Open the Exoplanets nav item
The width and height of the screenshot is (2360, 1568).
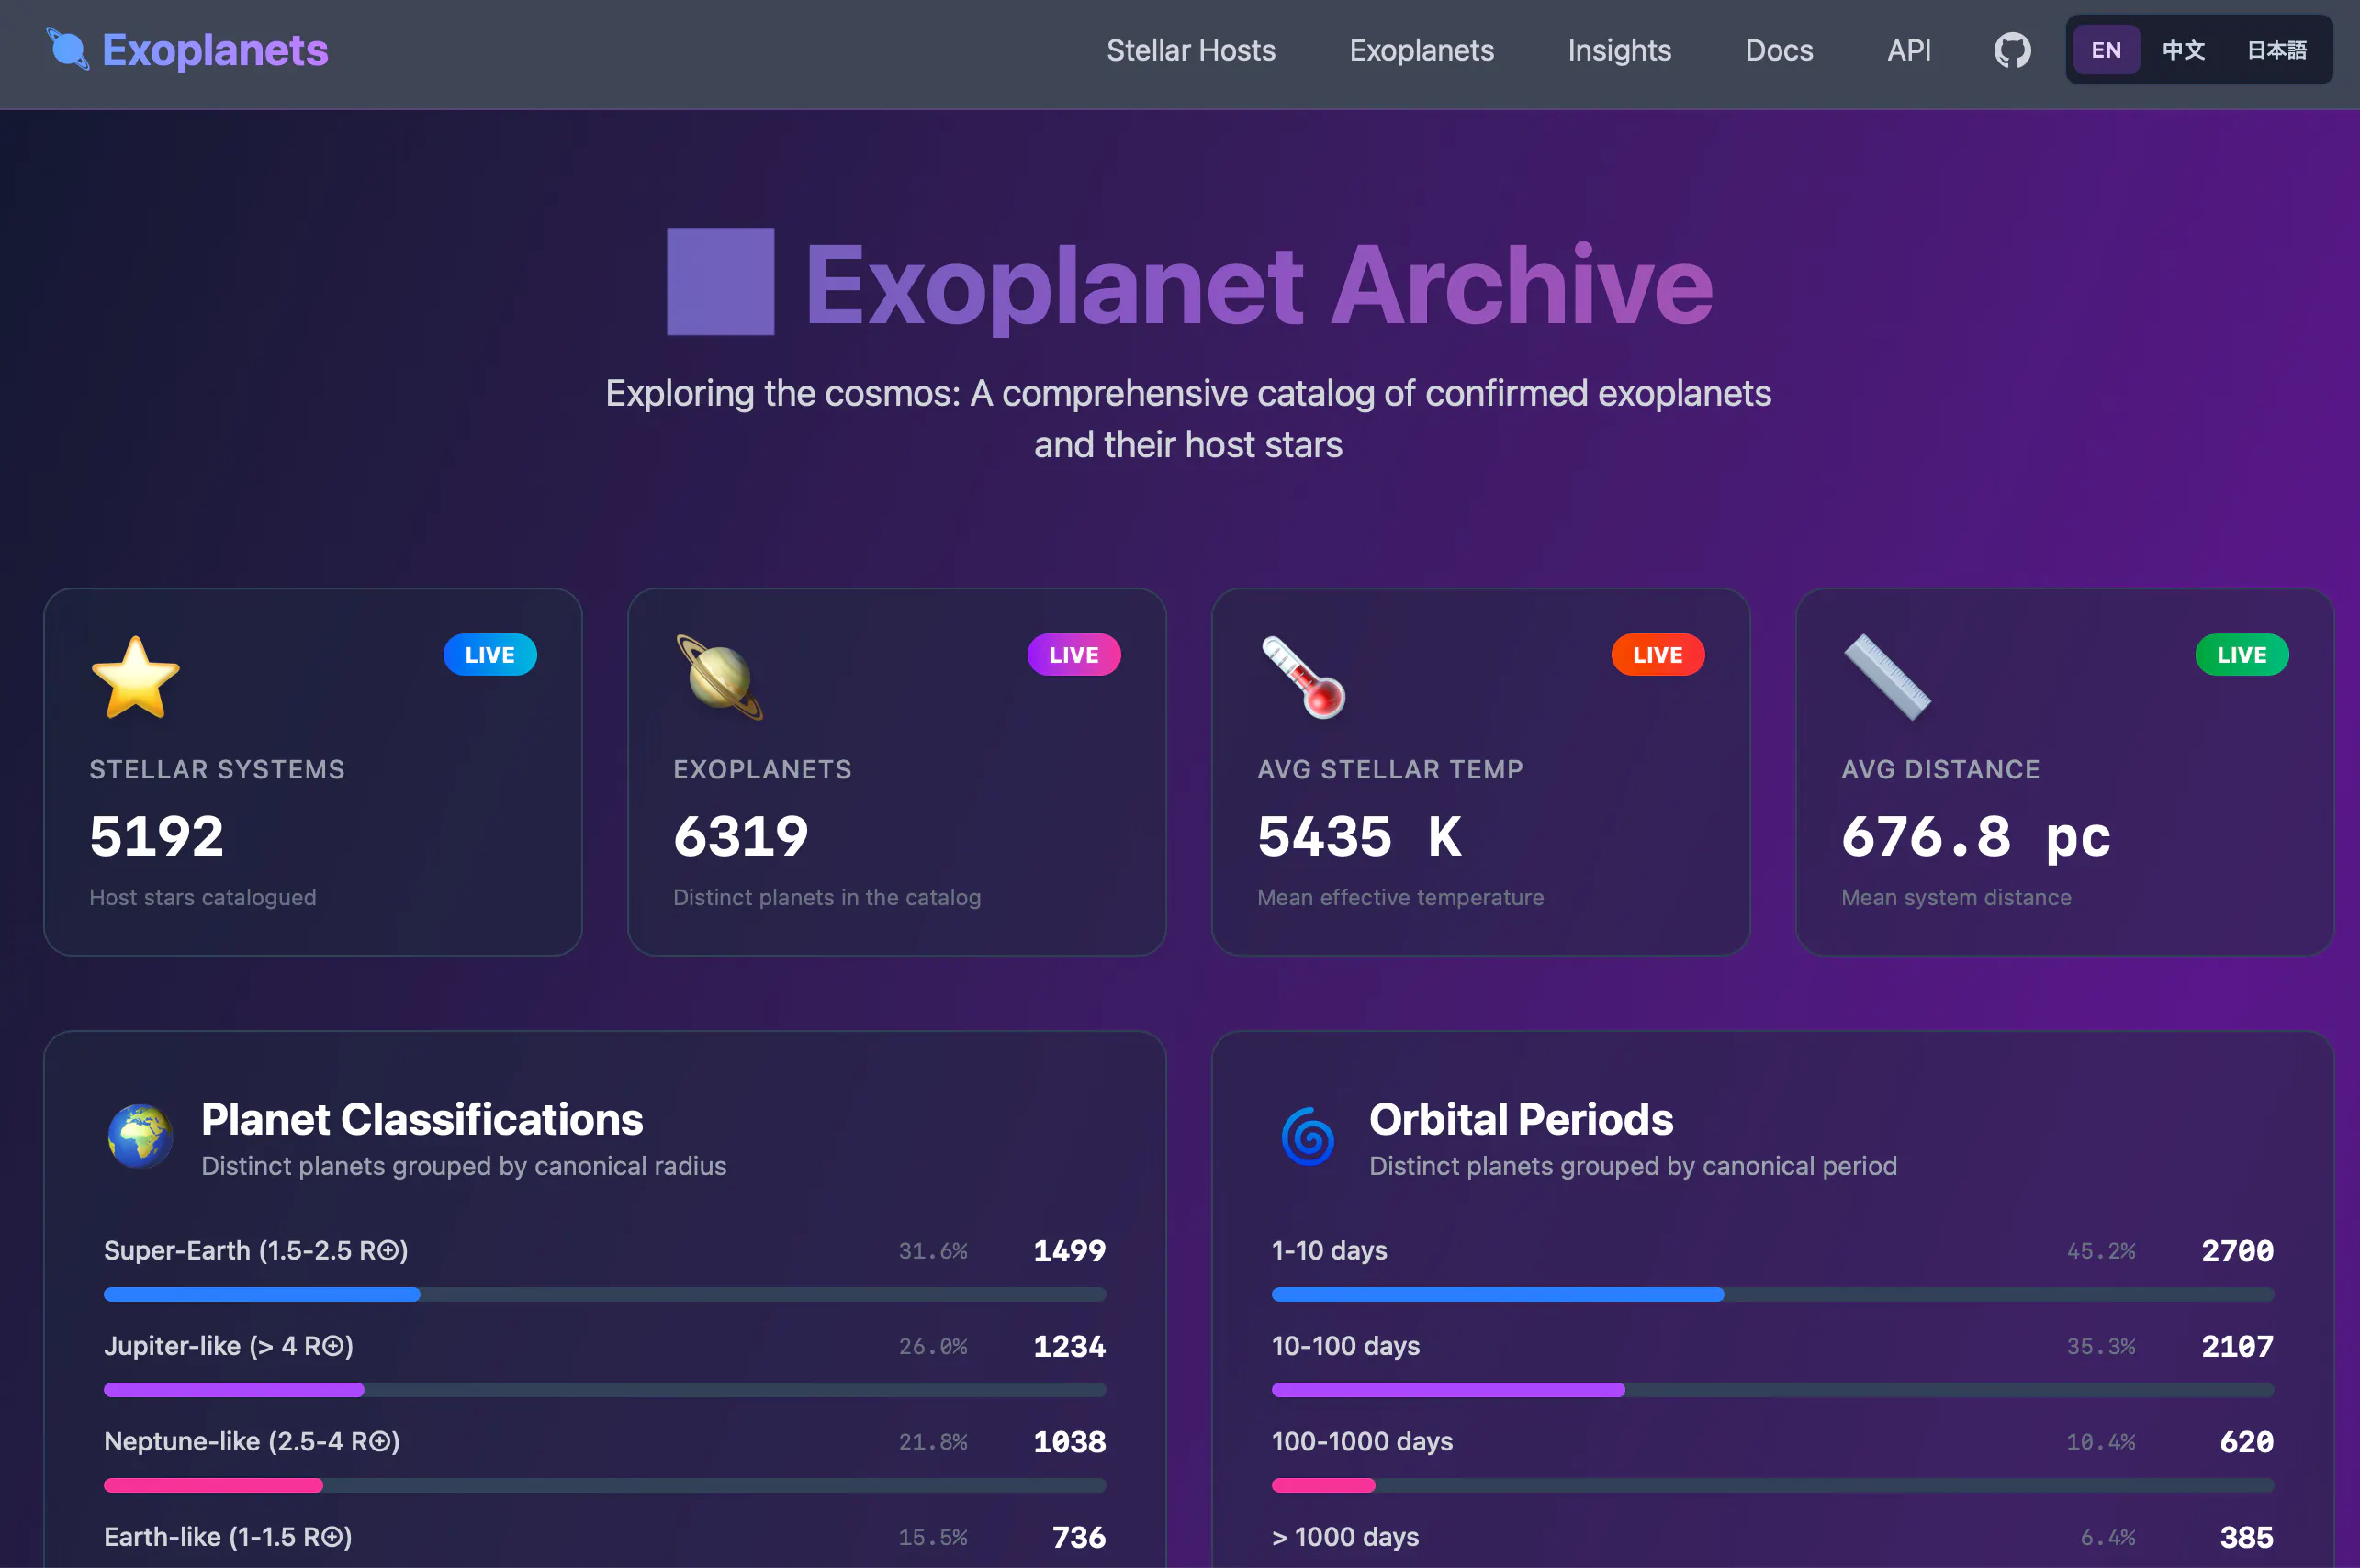click(x=1421, y=50)
